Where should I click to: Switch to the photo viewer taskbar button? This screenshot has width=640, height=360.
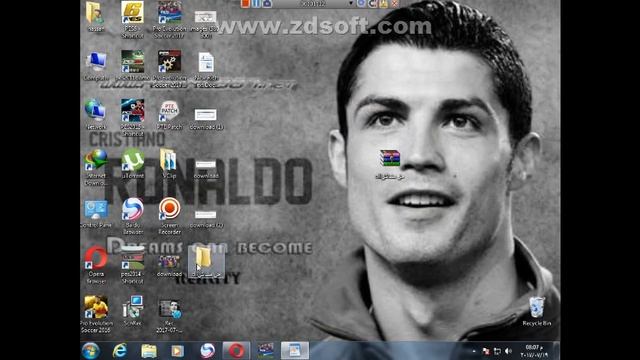point(295,351)
